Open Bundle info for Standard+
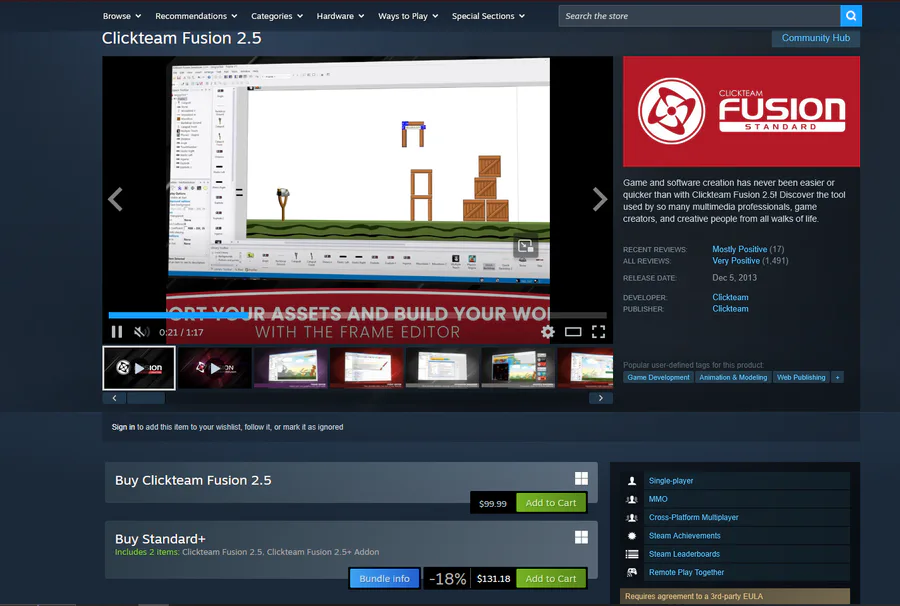The width and height of the screenshot is (900, 606). tap(385, 578)
